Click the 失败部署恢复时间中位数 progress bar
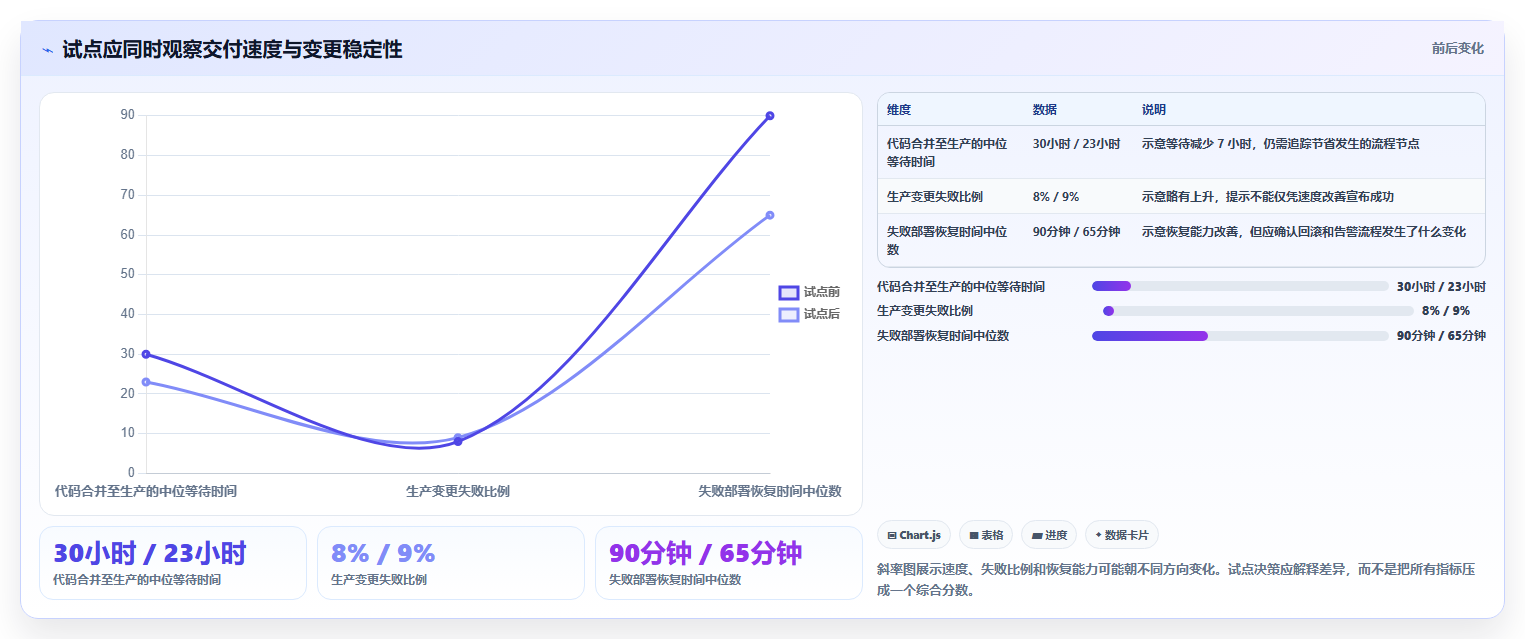The width and height of the screenshot is (1525, 639). pos(1240,336)
